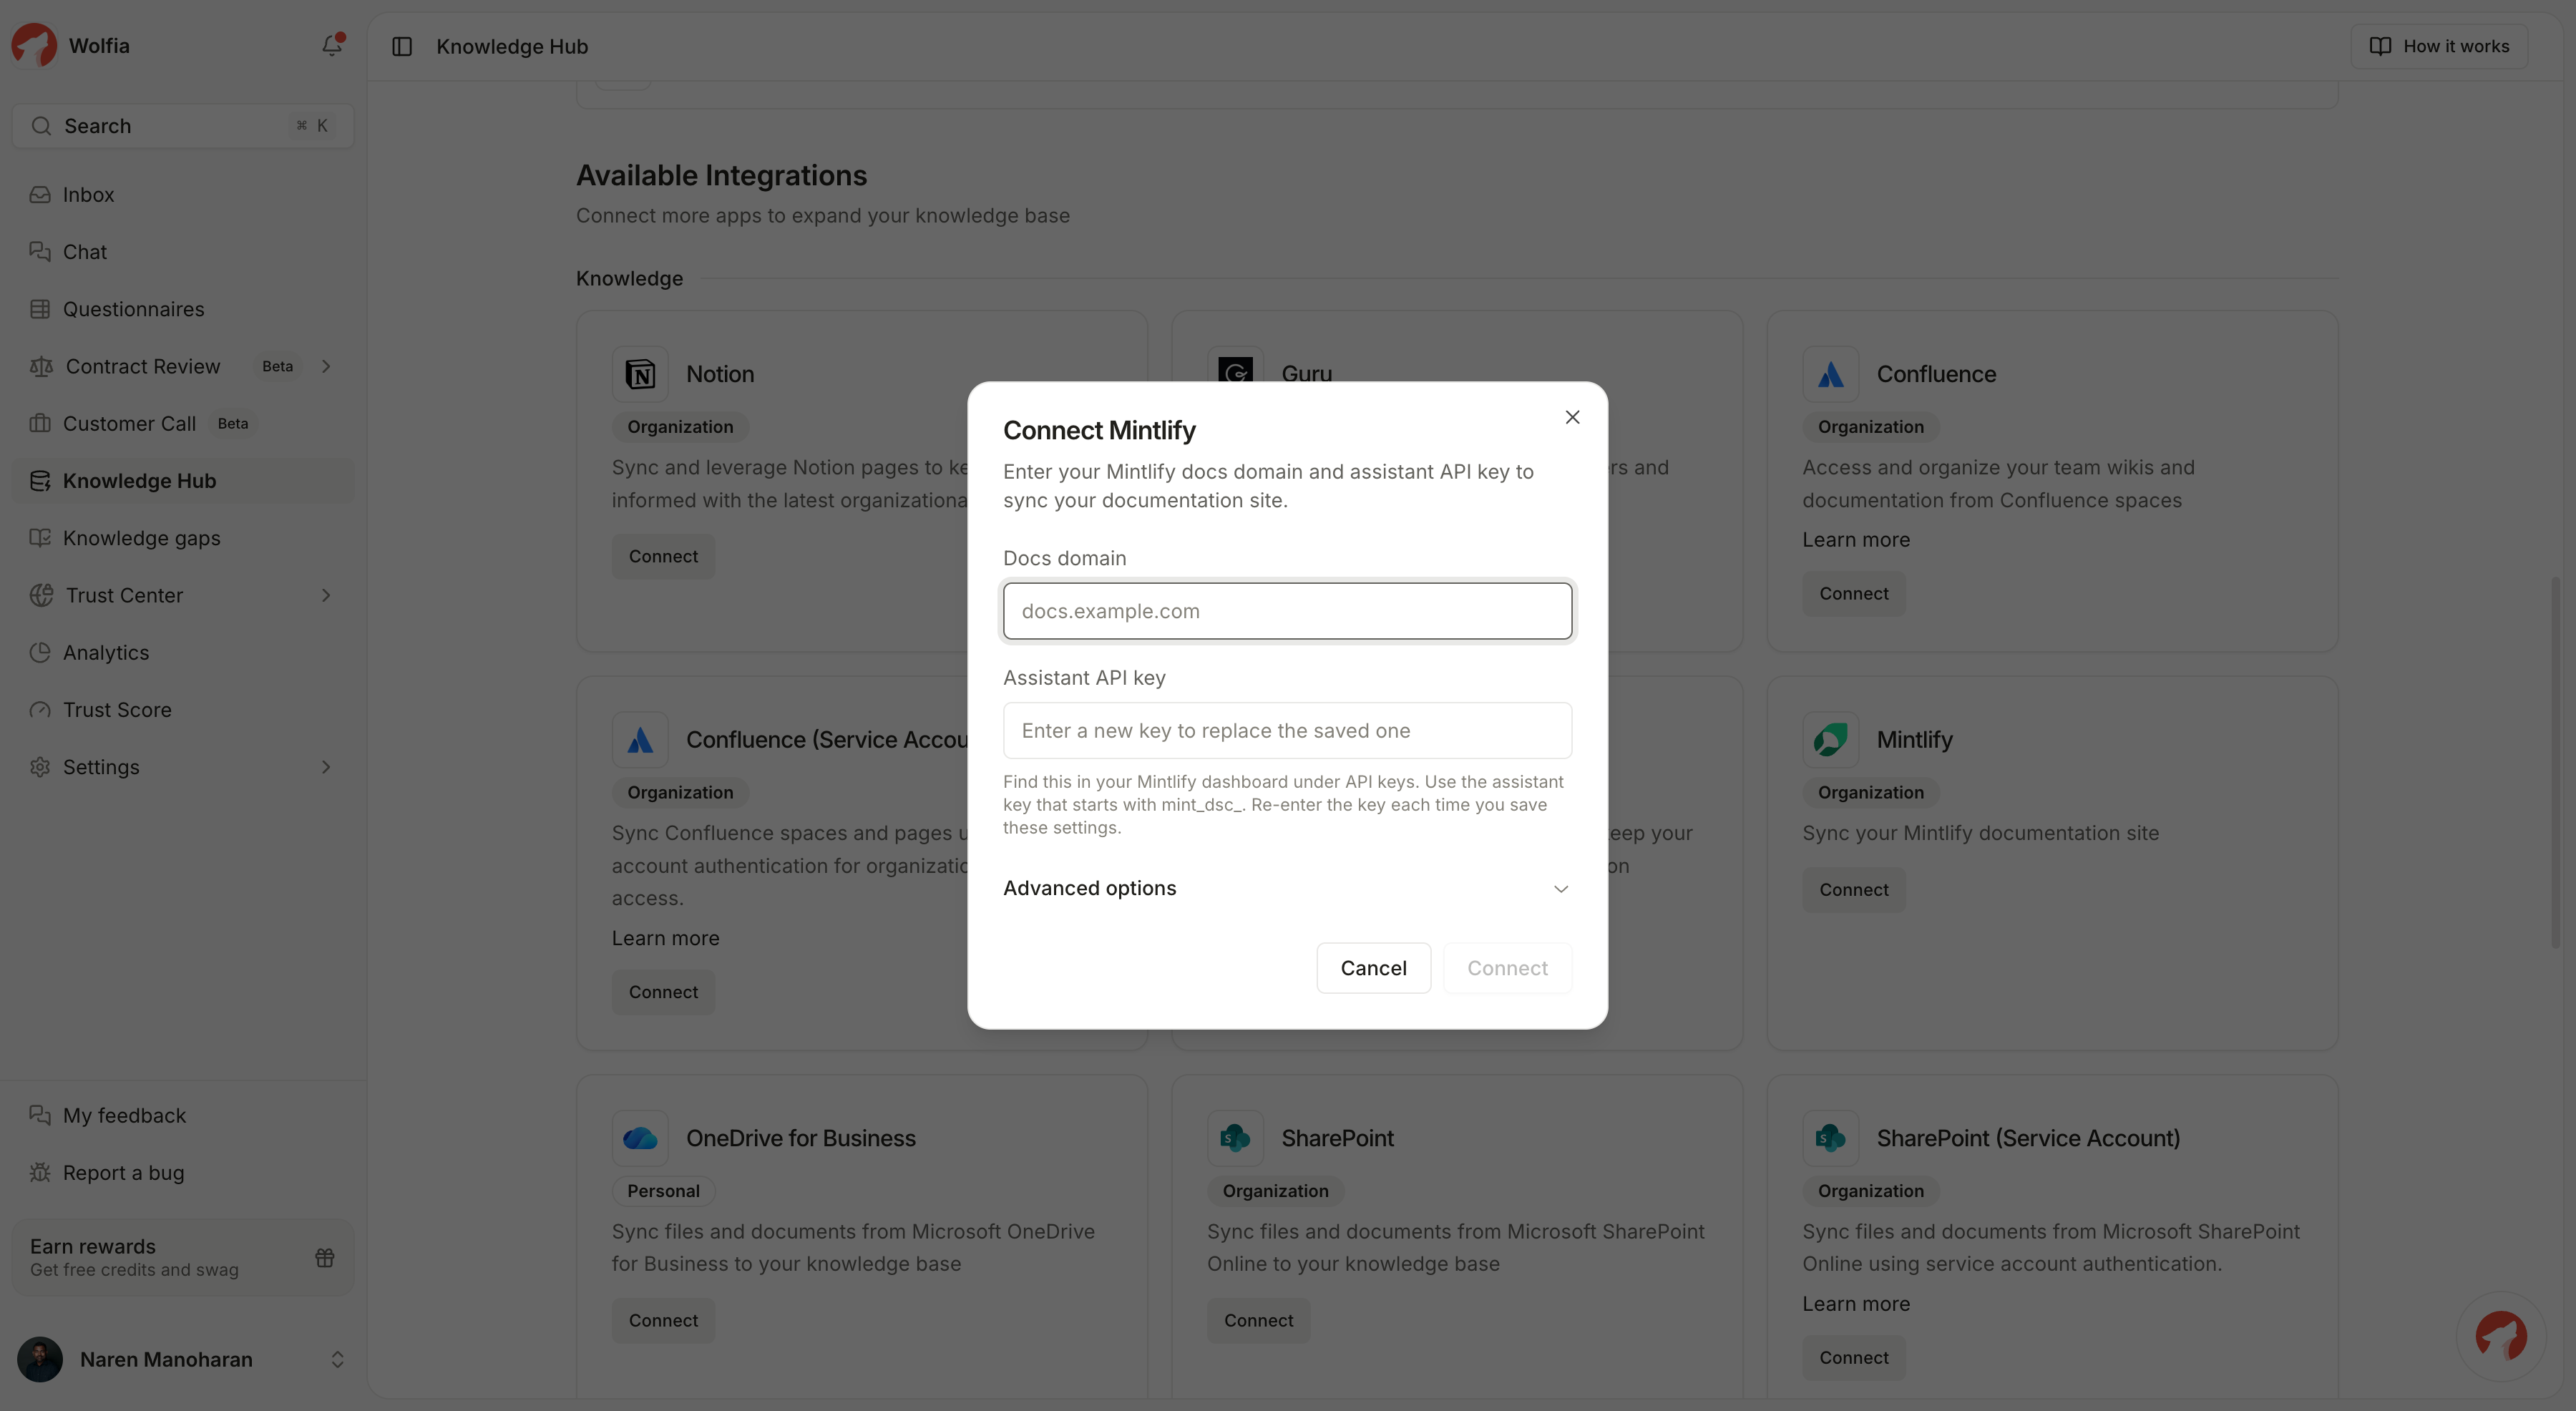Screen dimensions: 2576x1411
Task: Click the Mintlify logo on its card
Action: [x=1830, y=739]
